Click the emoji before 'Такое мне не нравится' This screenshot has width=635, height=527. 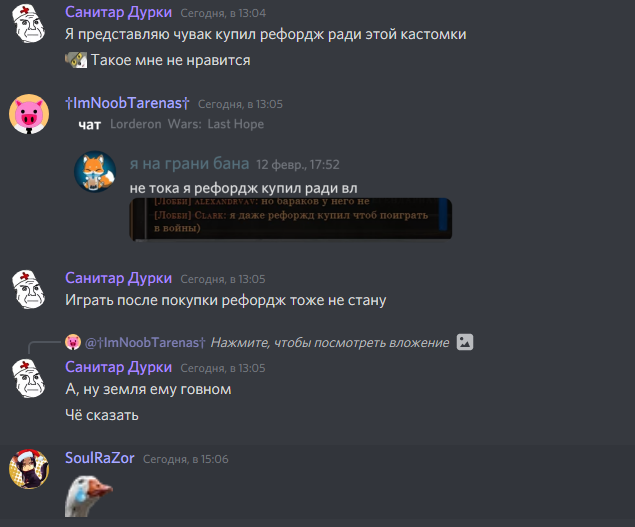[x=76, y=60]
